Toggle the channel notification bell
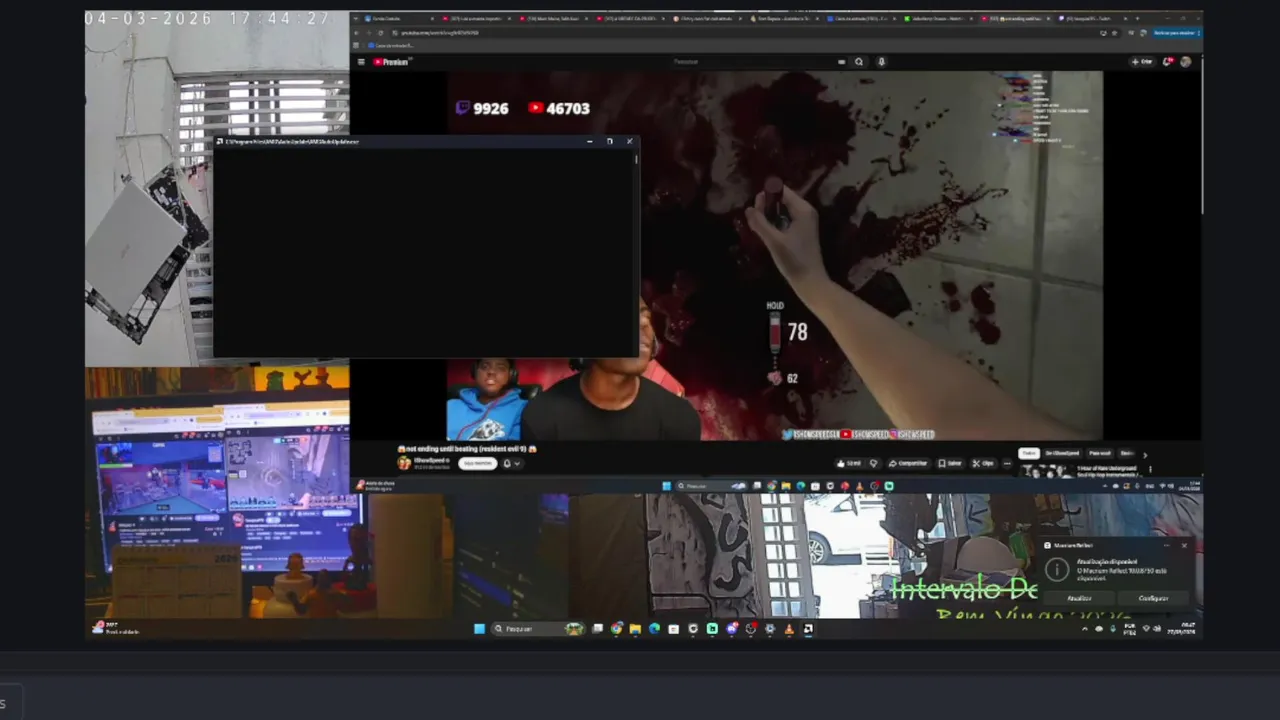This screenshot has height=720, width=1280. point(507,463)
